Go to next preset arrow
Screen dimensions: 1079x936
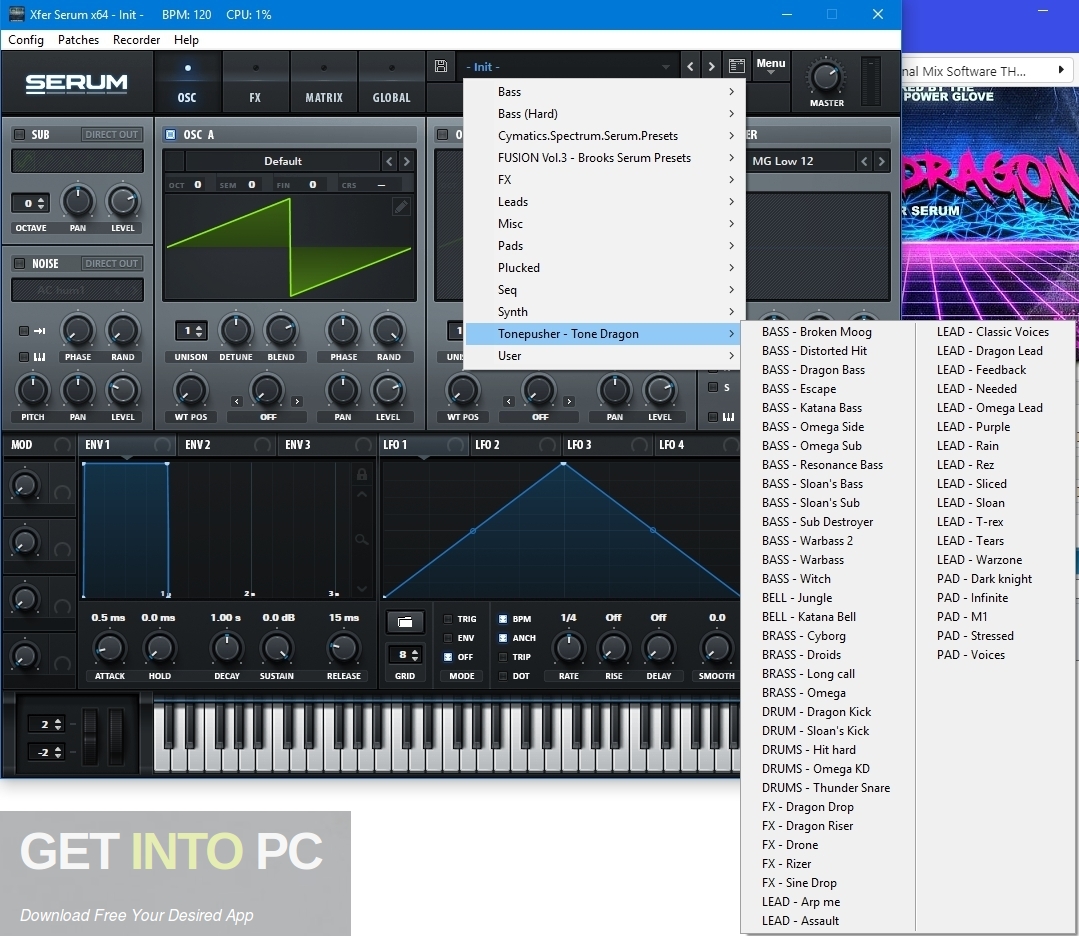pyautogui.click(x=712, y=67)
